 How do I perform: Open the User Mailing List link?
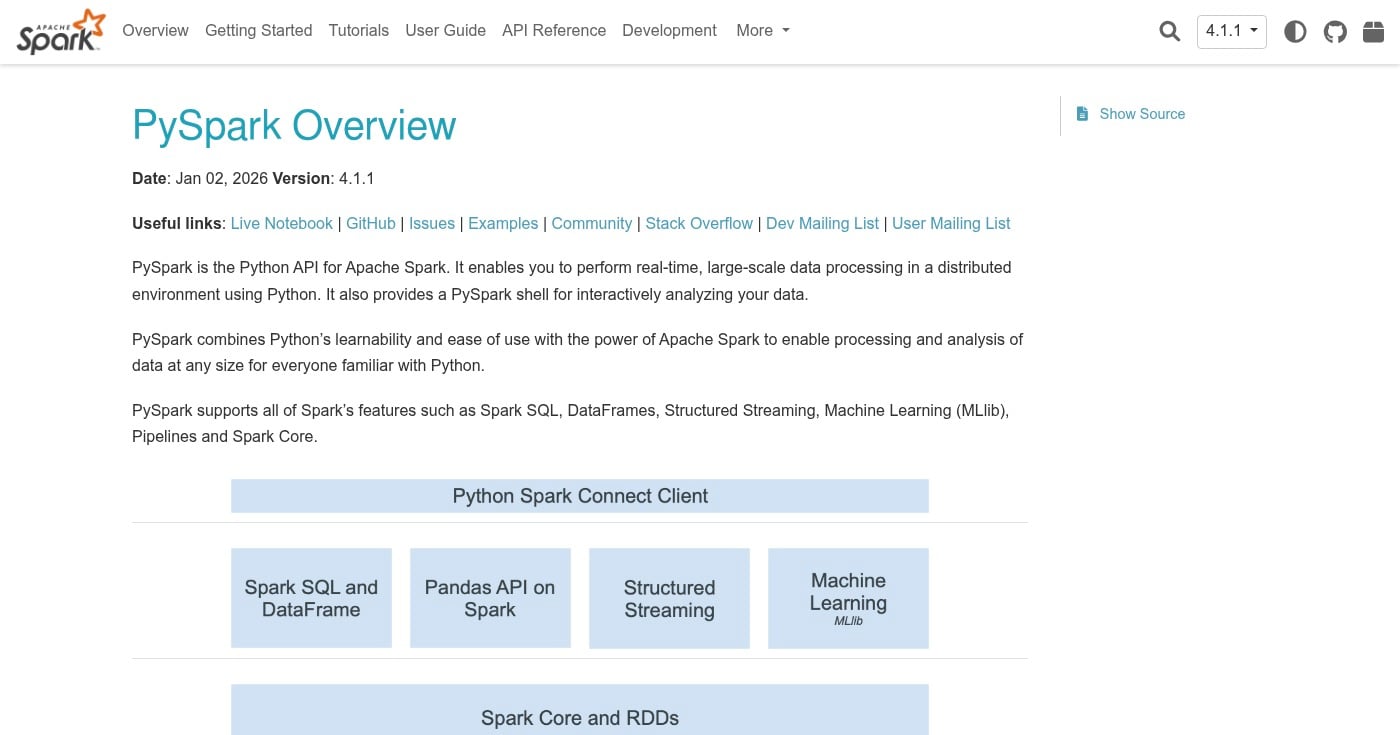tap(951, 224)
